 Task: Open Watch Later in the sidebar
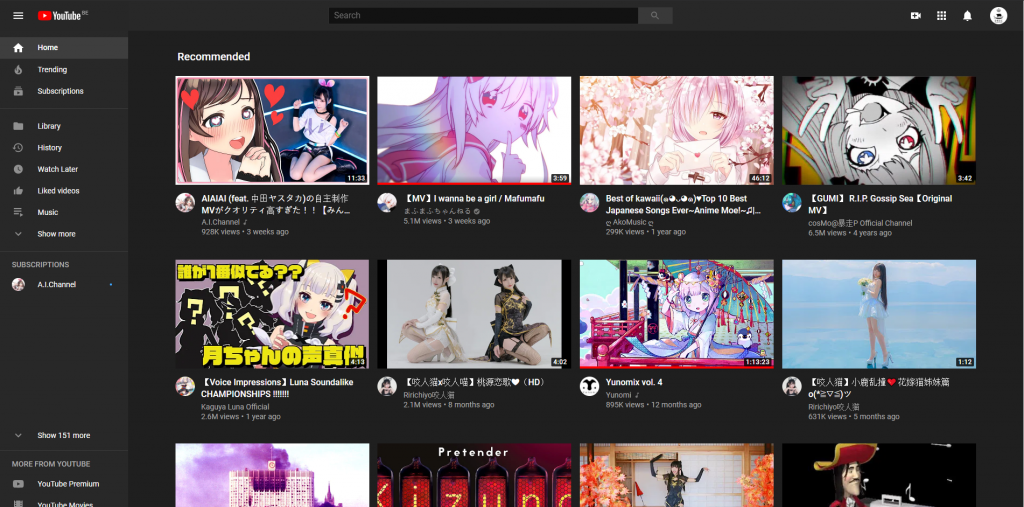pos(64,169)
